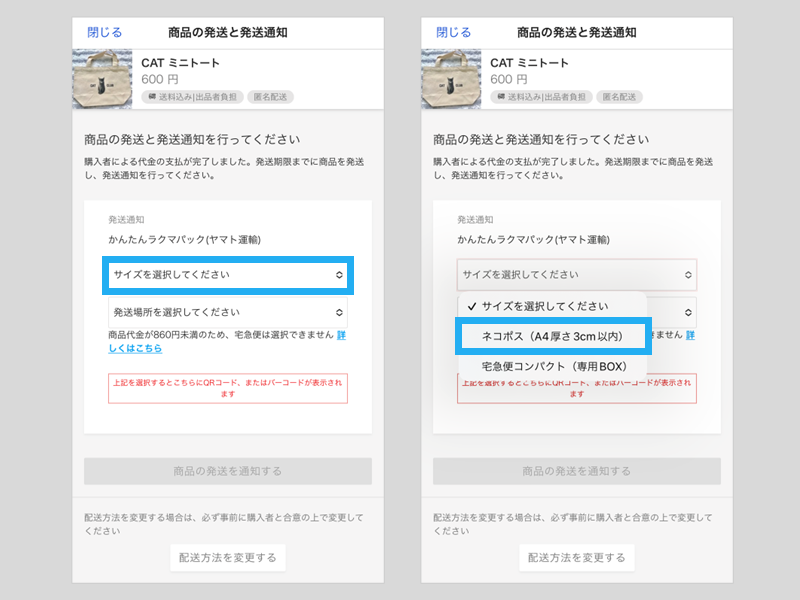This screenshot has height=600, width=800.
Task: Tap 閉じる in the left screen
Action: point(105,33)
